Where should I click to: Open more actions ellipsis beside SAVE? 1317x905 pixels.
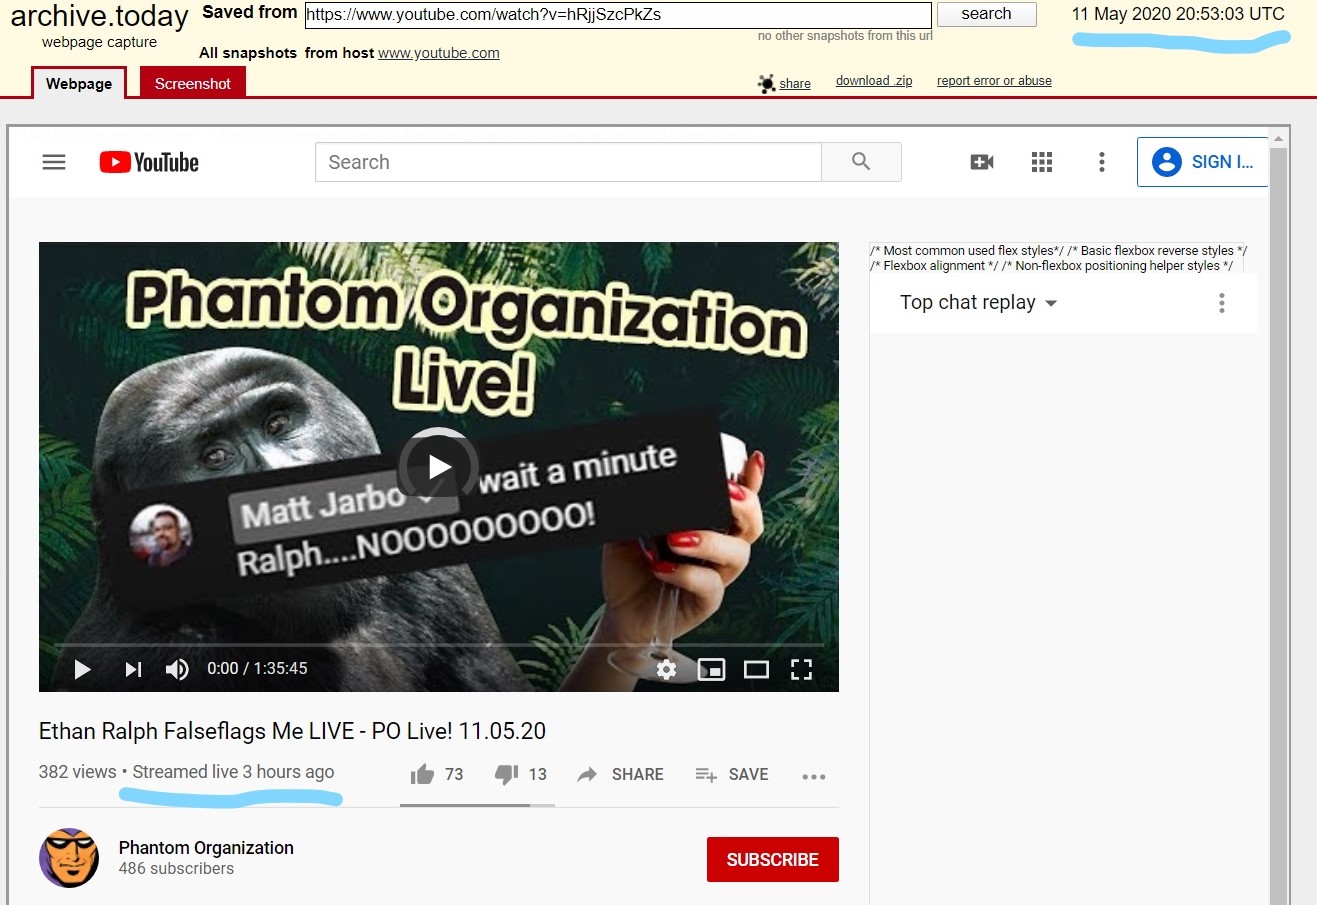point(814,776)
